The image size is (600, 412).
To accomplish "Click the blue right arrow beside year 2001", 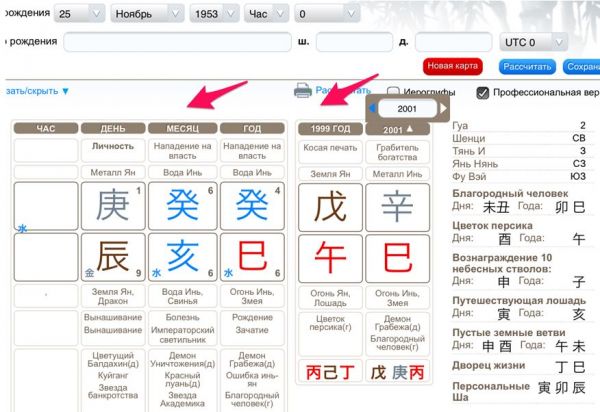I will point(445,107).
